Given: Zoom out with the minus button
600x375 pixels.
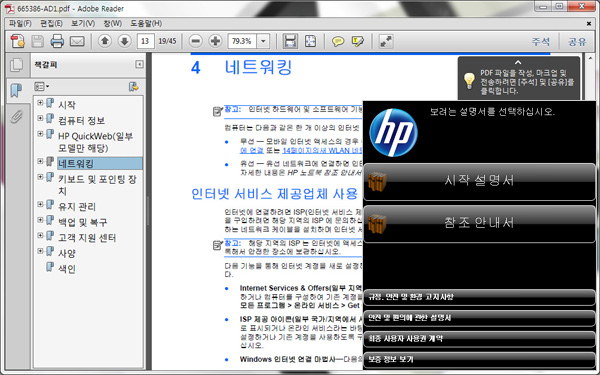Looking at the screenshot, I should click(x=196, y=41).
